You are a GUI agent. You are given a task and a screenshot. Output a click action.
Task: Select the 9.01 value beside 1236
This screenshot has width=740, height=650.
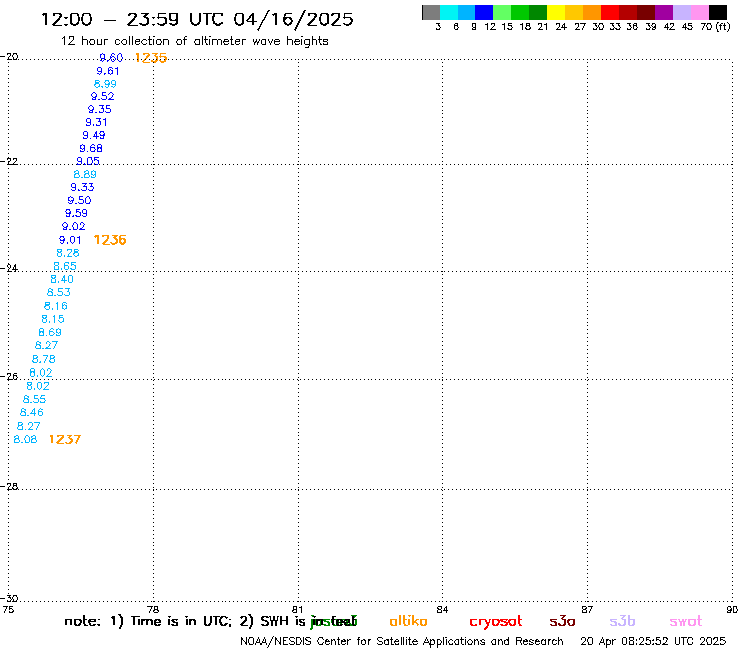click(x=70, y=240)
